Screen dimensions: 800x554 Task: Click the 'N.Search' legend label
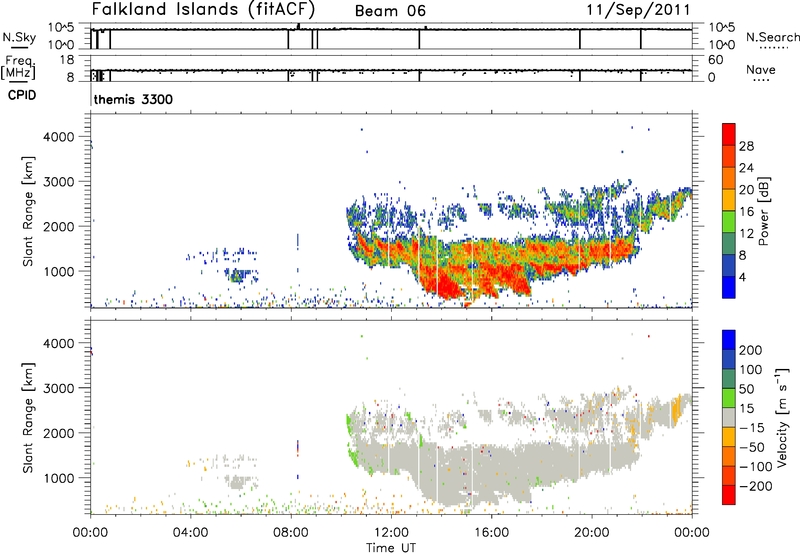point(772,37)
